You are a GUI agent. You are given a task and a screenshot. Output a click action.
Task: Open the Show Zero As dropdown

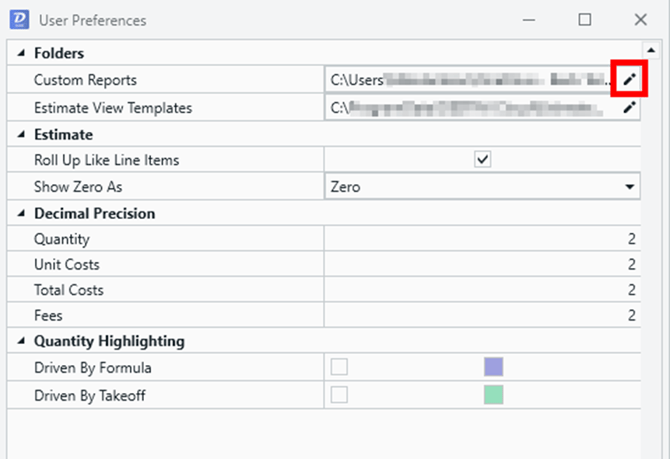[629, 187]
